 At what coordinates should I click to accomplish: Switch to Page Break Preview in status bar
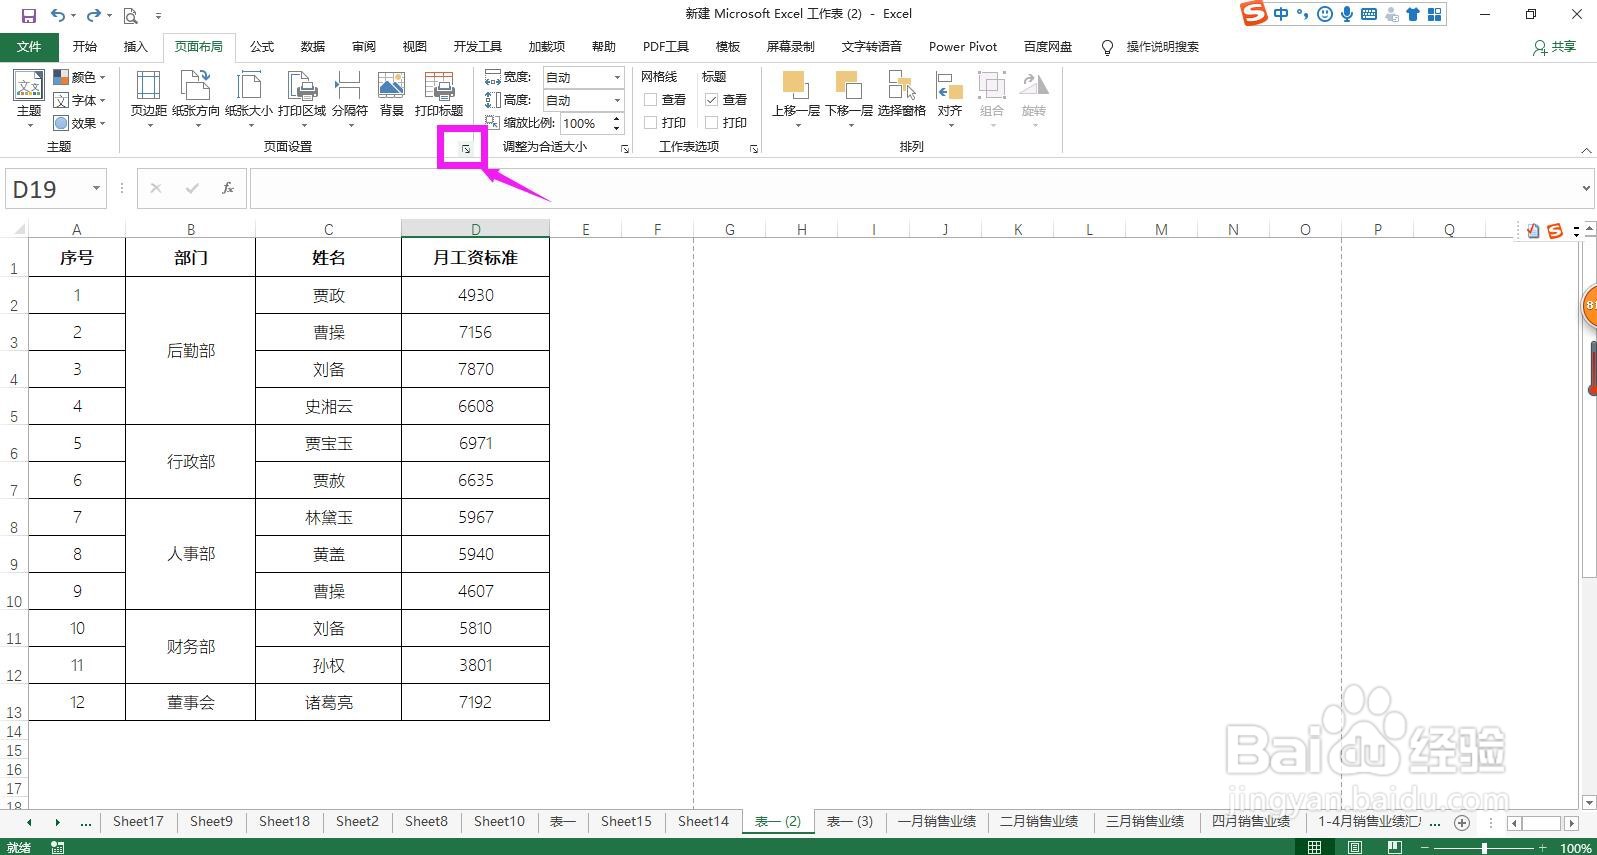pos(1395,847)
